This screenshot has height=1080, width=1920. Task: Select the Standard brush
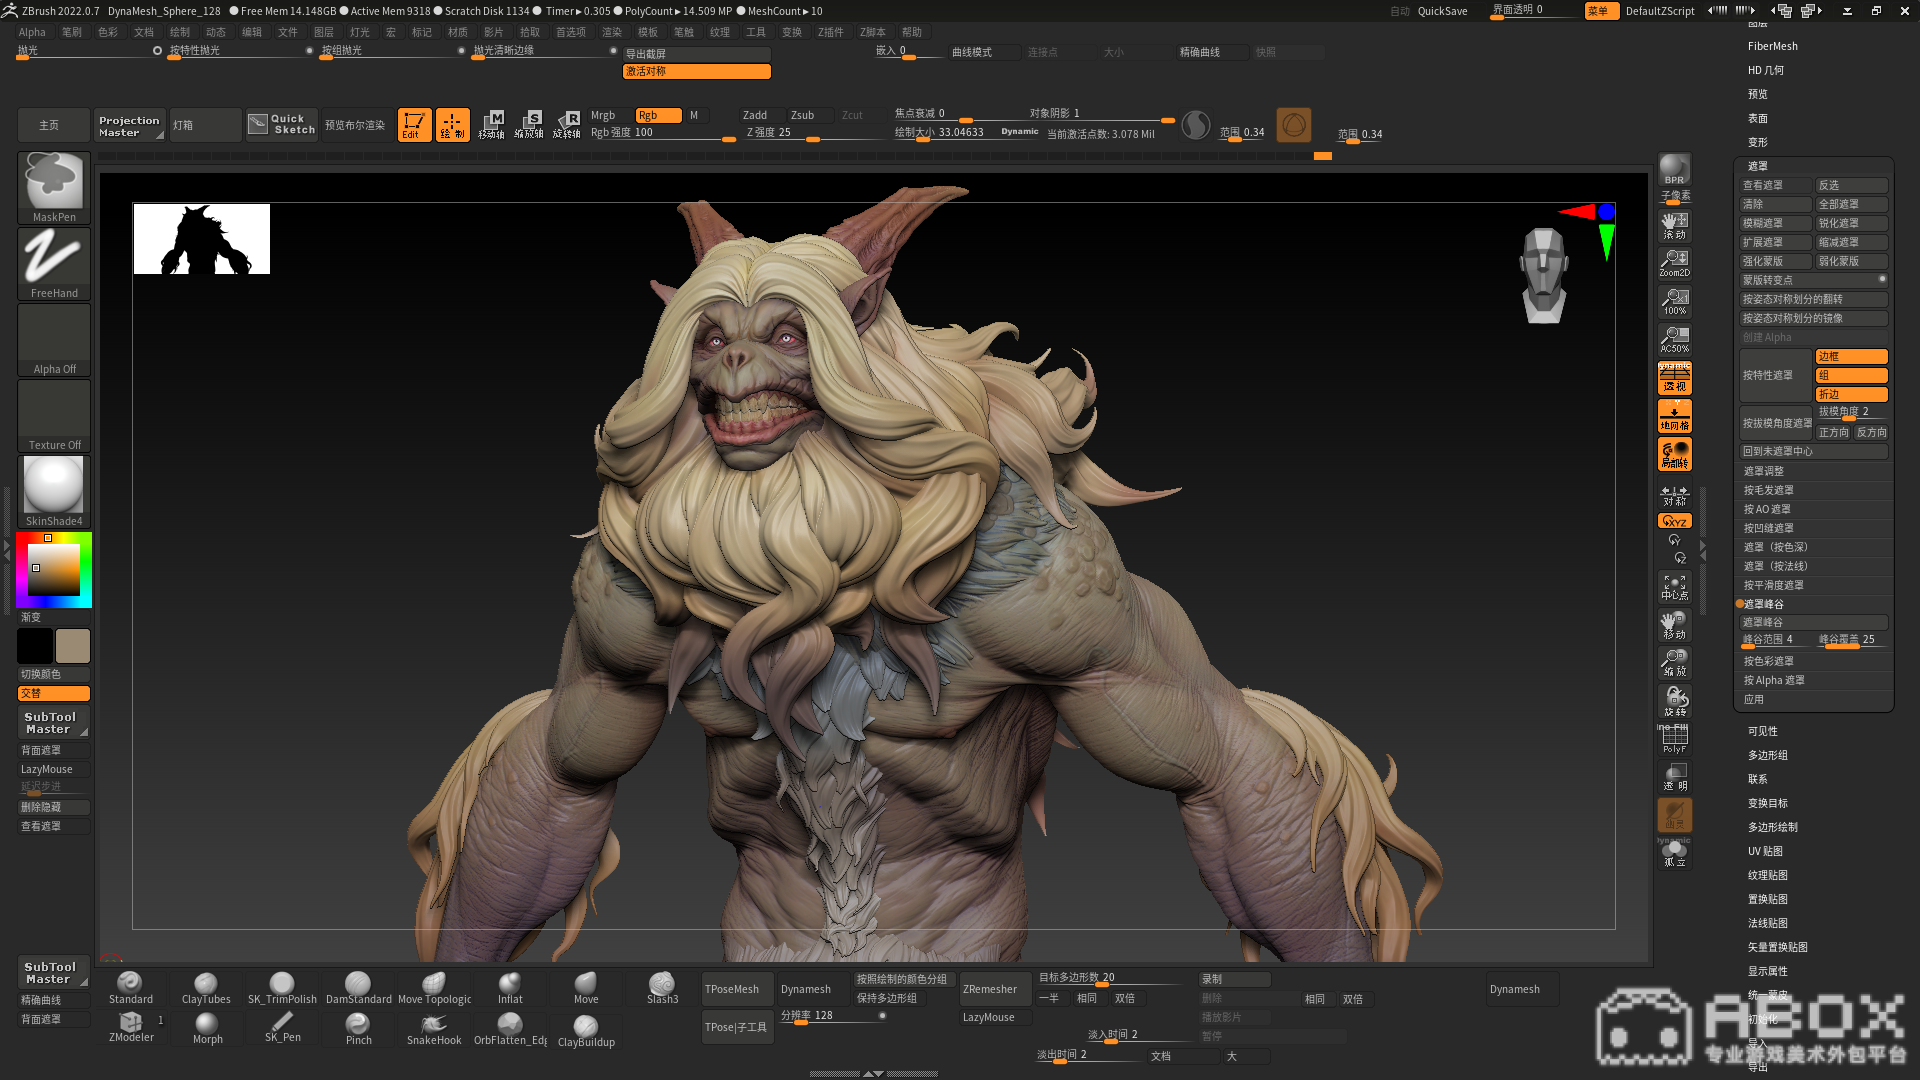point(130,988)
